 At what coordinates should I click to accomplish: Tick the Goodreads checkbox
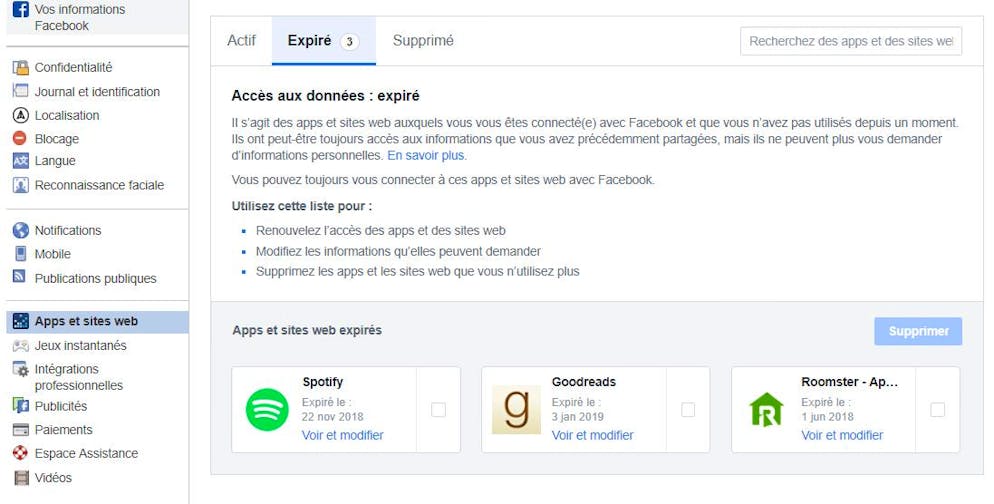(688, 410)
